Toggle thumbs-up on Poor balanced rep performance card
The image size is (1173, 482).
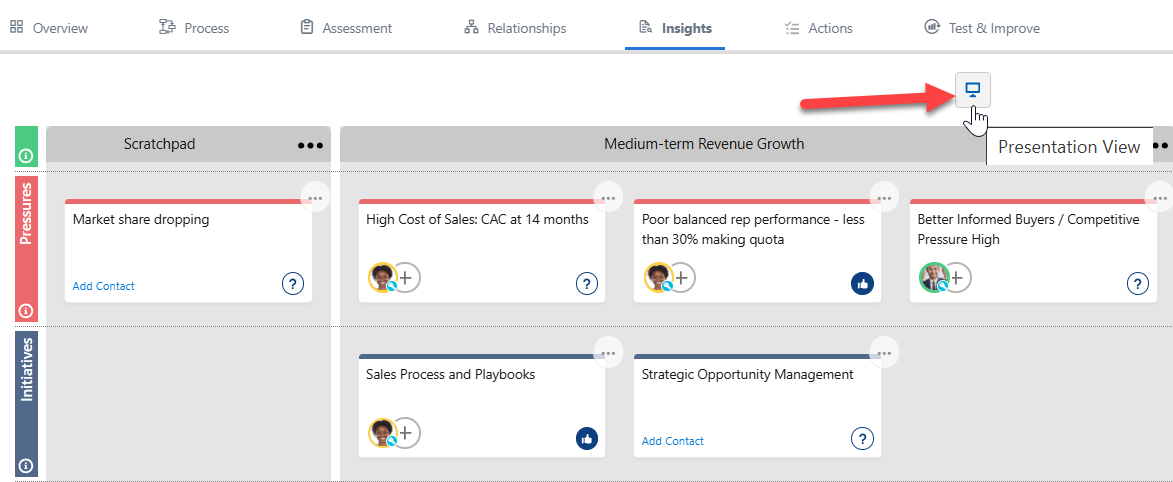coord(862,284)
